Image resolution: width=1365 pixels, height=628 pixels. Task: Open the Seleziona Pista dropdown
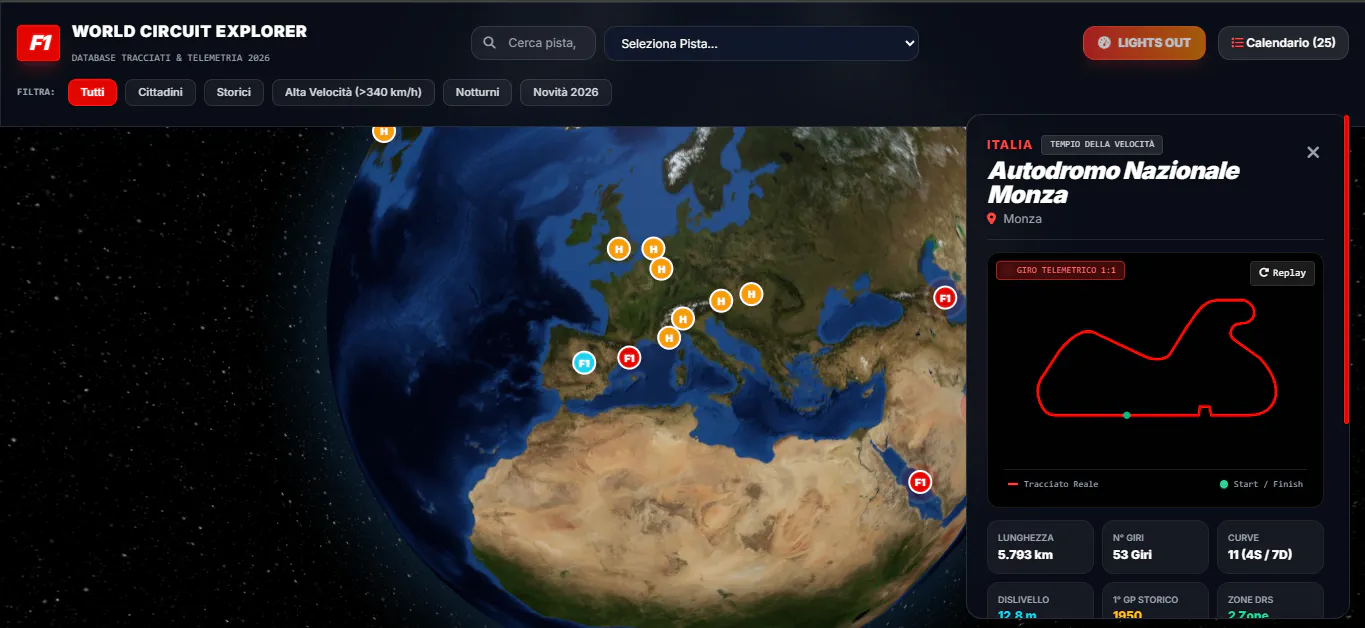[761, 43]
